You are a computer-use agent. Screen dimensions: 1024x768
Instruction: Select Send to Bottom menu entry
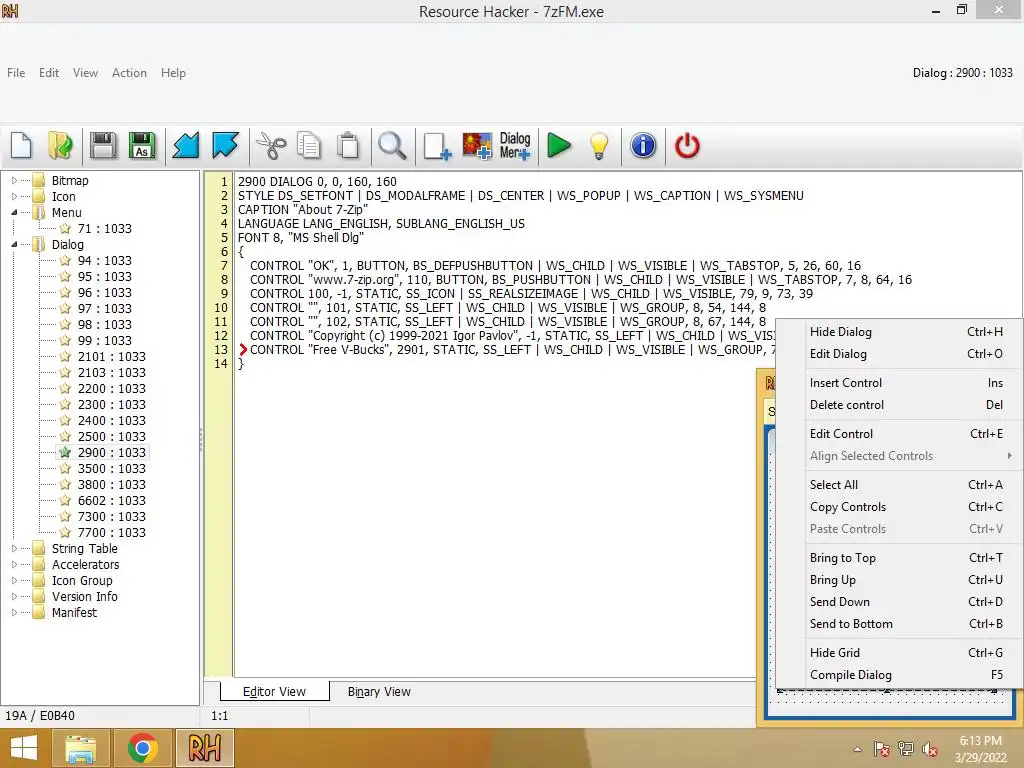tap(899, 624)
